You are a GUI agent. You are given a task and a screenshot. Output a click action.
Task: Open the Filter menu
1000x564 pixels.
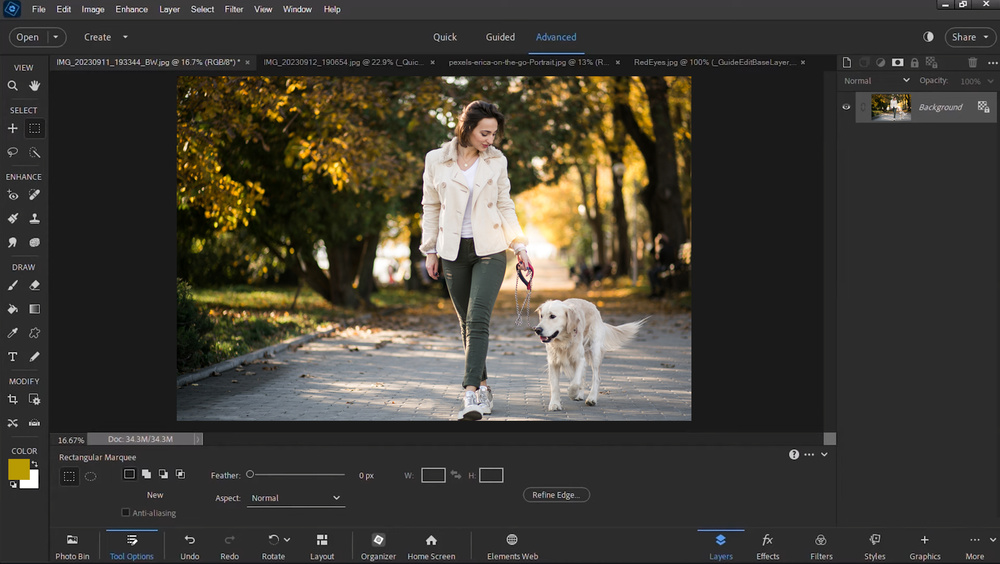pyautogui.click(x=234, y=9)
